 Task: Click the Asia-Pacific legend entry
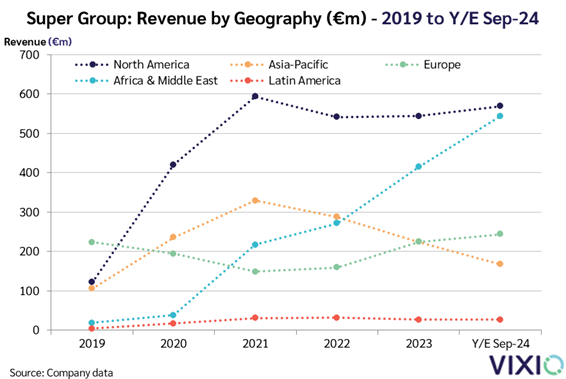pyautogui.click(x=279, y=65)
